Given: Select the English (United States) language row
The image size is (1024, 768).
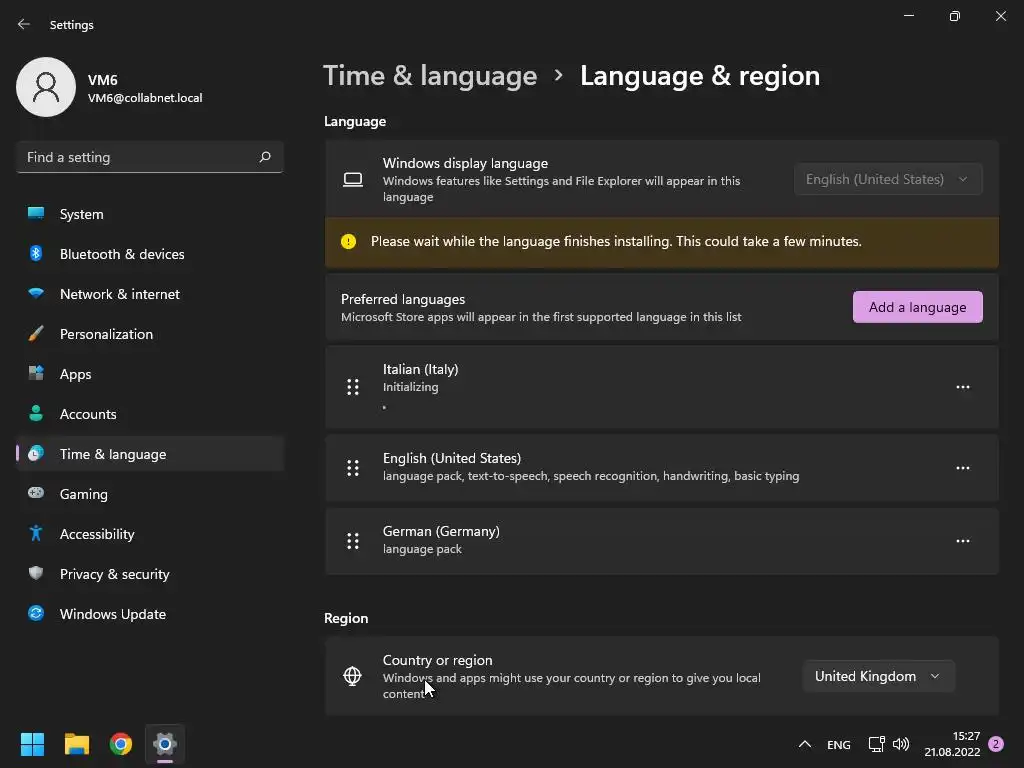Looking at the screenshot, I should point(662,468).
